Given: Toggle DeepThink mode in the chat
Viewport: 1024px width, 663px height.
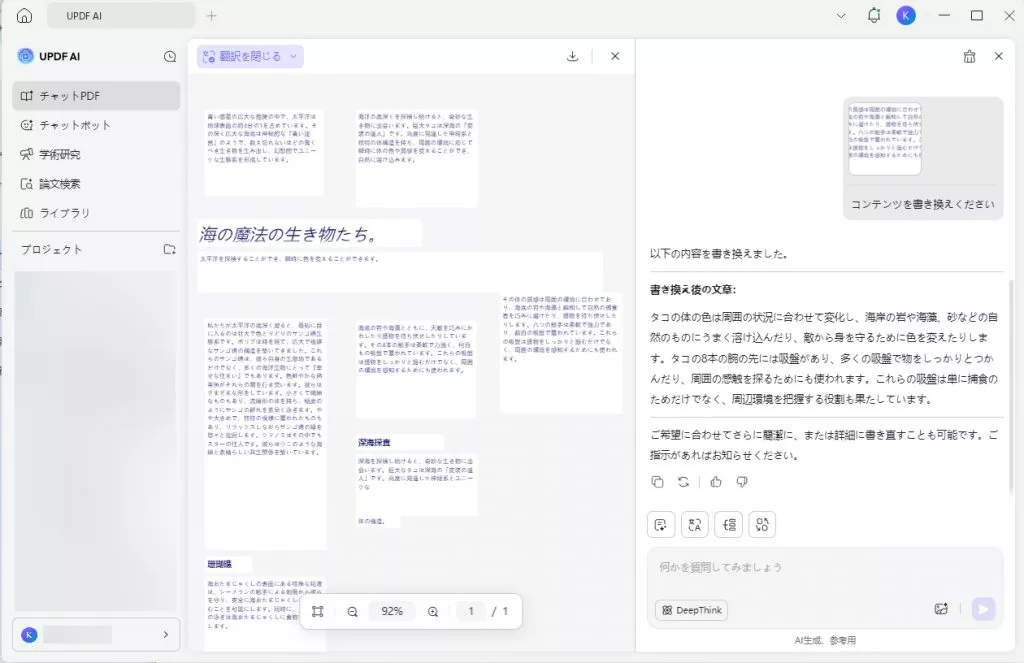Looking at the screenshot, I should click(691, 610).
